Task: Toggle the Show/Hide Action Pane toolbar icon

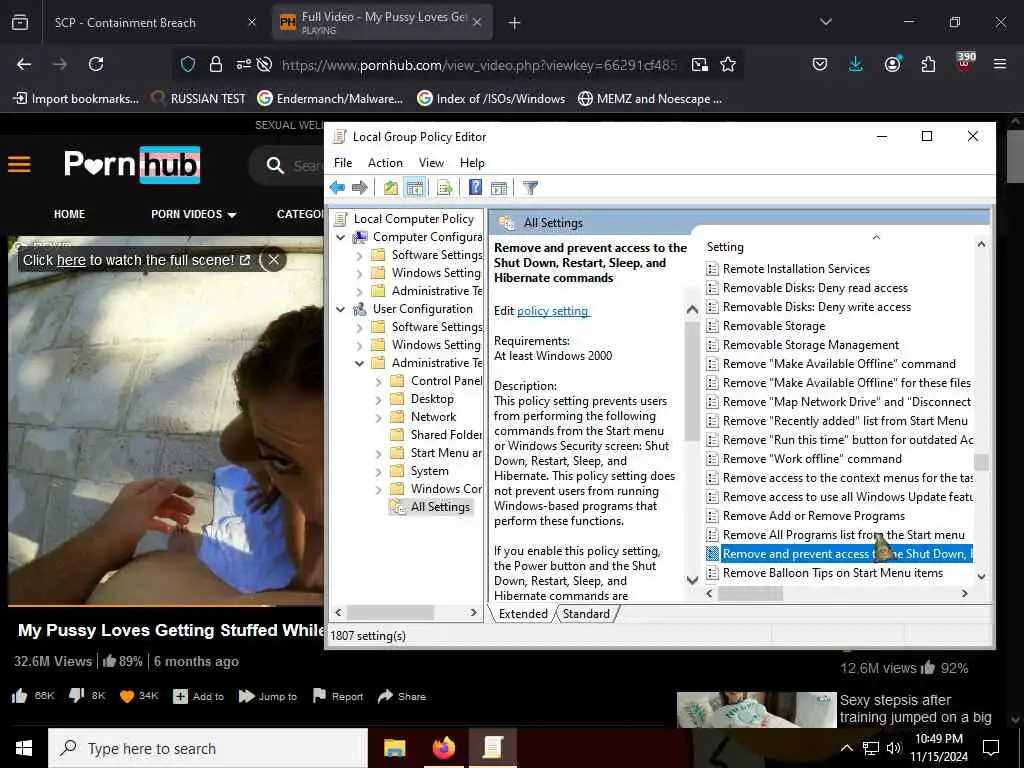Action: (499, 188)
